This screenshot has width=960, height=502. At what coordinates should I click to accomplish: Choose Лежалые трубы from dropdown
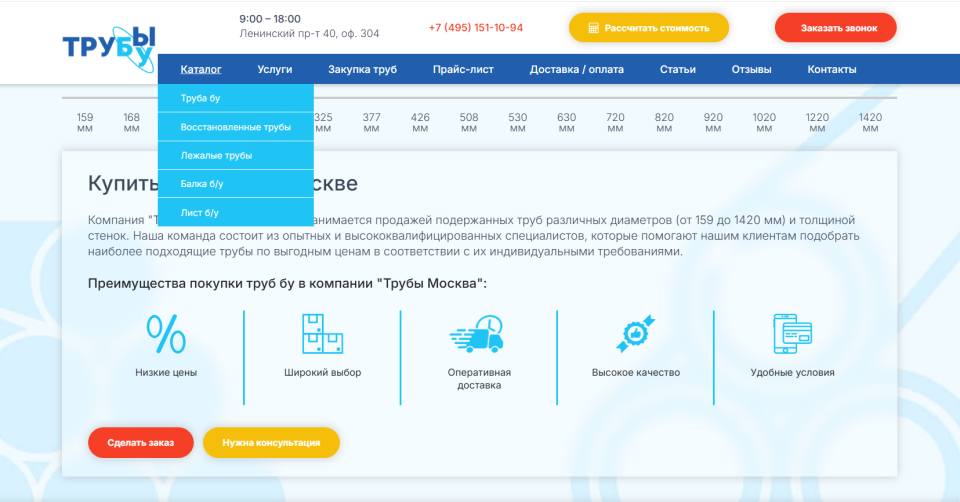[236, 155]
